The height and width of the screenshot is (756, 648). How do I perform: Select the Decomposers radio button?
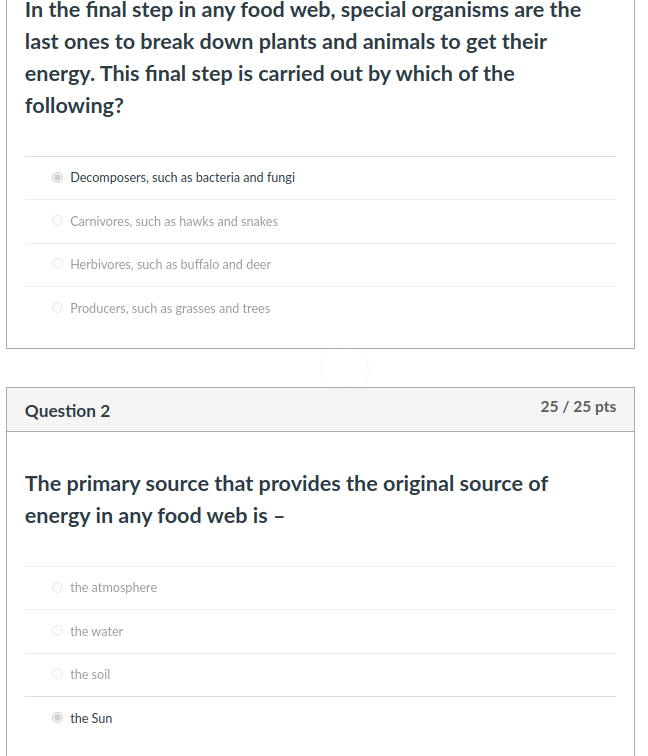58,178
